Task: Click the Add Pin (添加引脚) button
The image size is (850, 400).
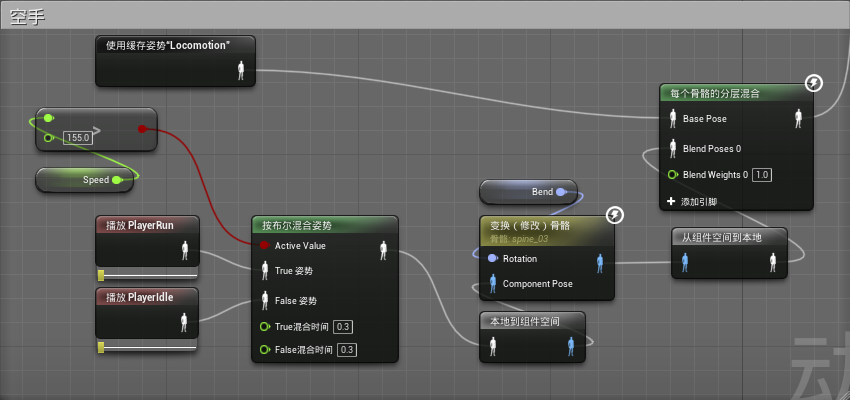Action: pyautogui.click(x=698, y=201)
